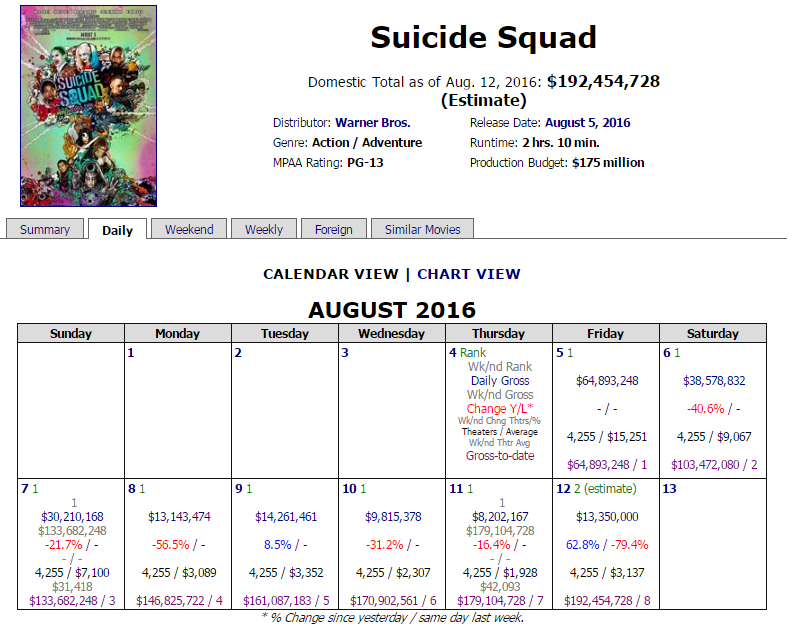Switch to Chart View
This screenshot has width=804, height=626.
click(469, 274)
